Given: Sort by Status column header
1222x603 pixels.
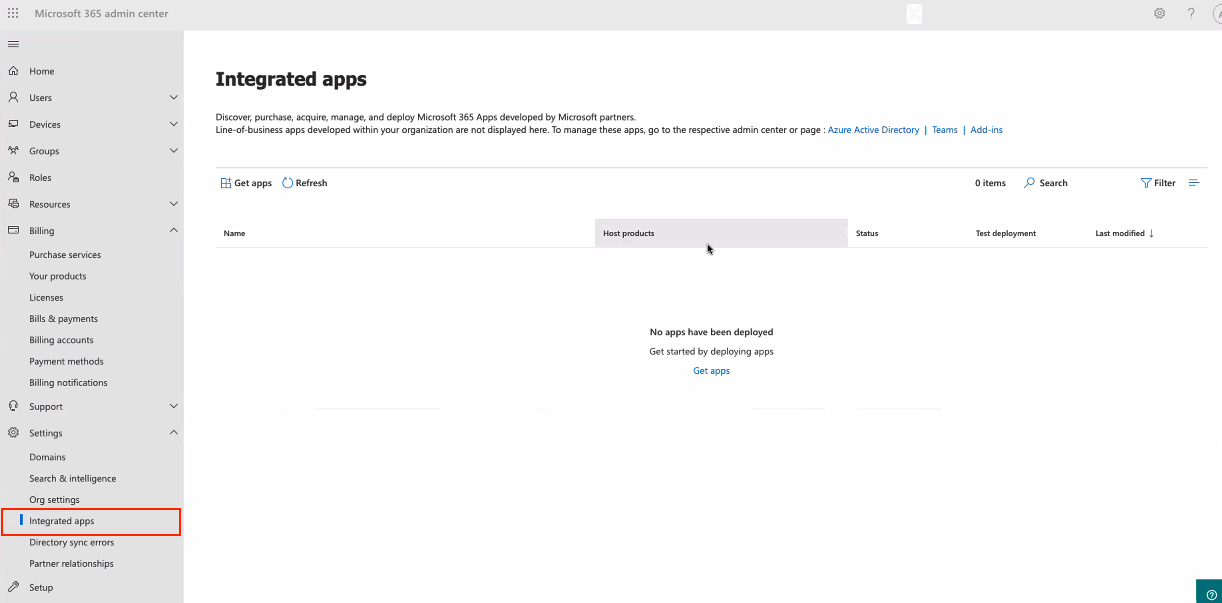Looking at the screenshot, I should [867, 233].
